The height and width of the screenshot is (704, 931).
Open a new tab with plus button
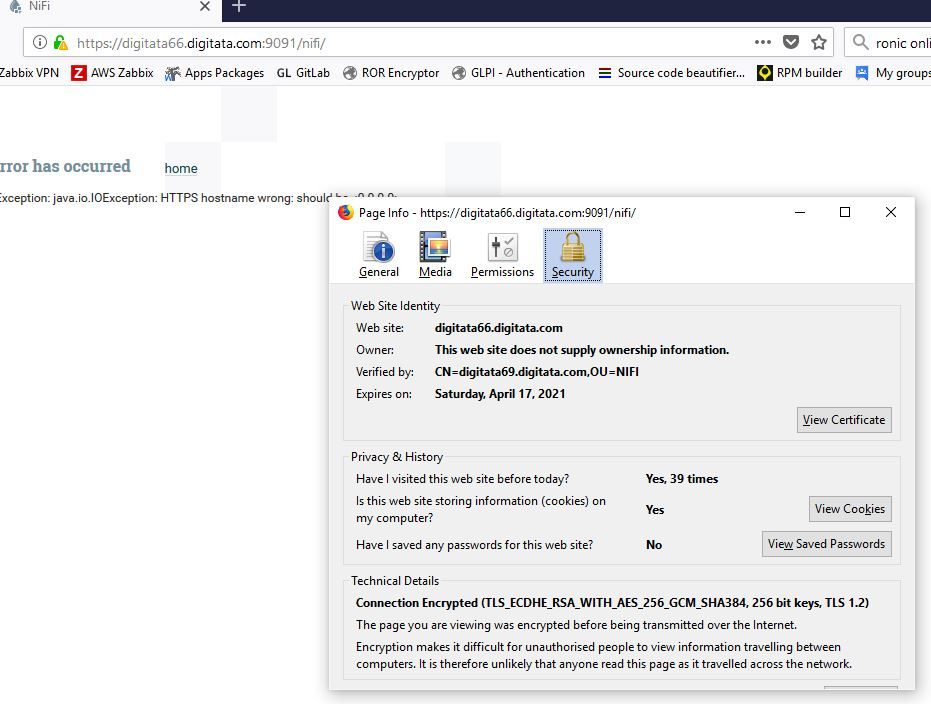point(239,7)
